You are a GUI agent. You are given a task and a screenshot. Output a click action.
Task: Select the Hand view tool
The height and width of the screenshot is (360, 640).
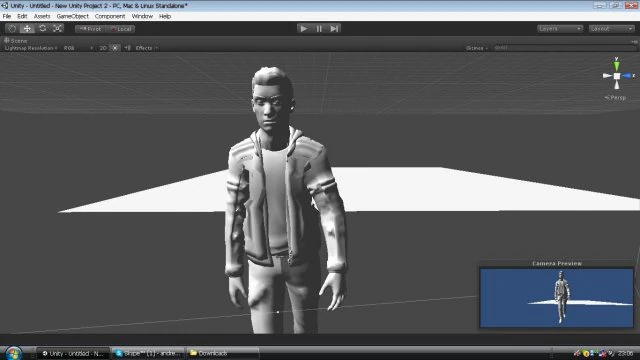(x=12, y=29)
